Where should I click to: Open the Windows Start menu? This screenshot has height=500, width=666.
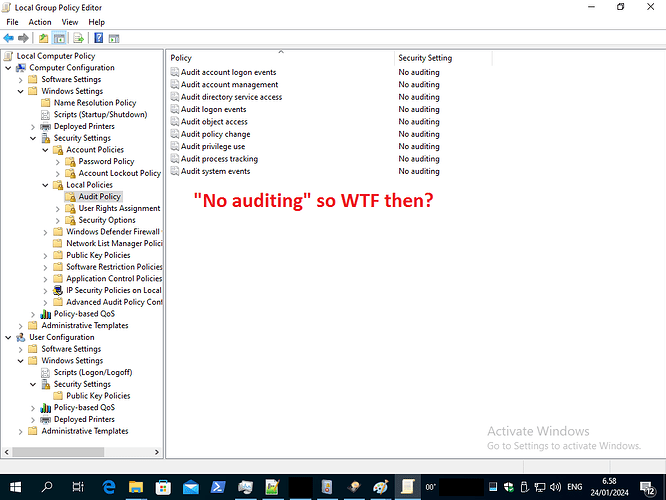tap(15, 487)
